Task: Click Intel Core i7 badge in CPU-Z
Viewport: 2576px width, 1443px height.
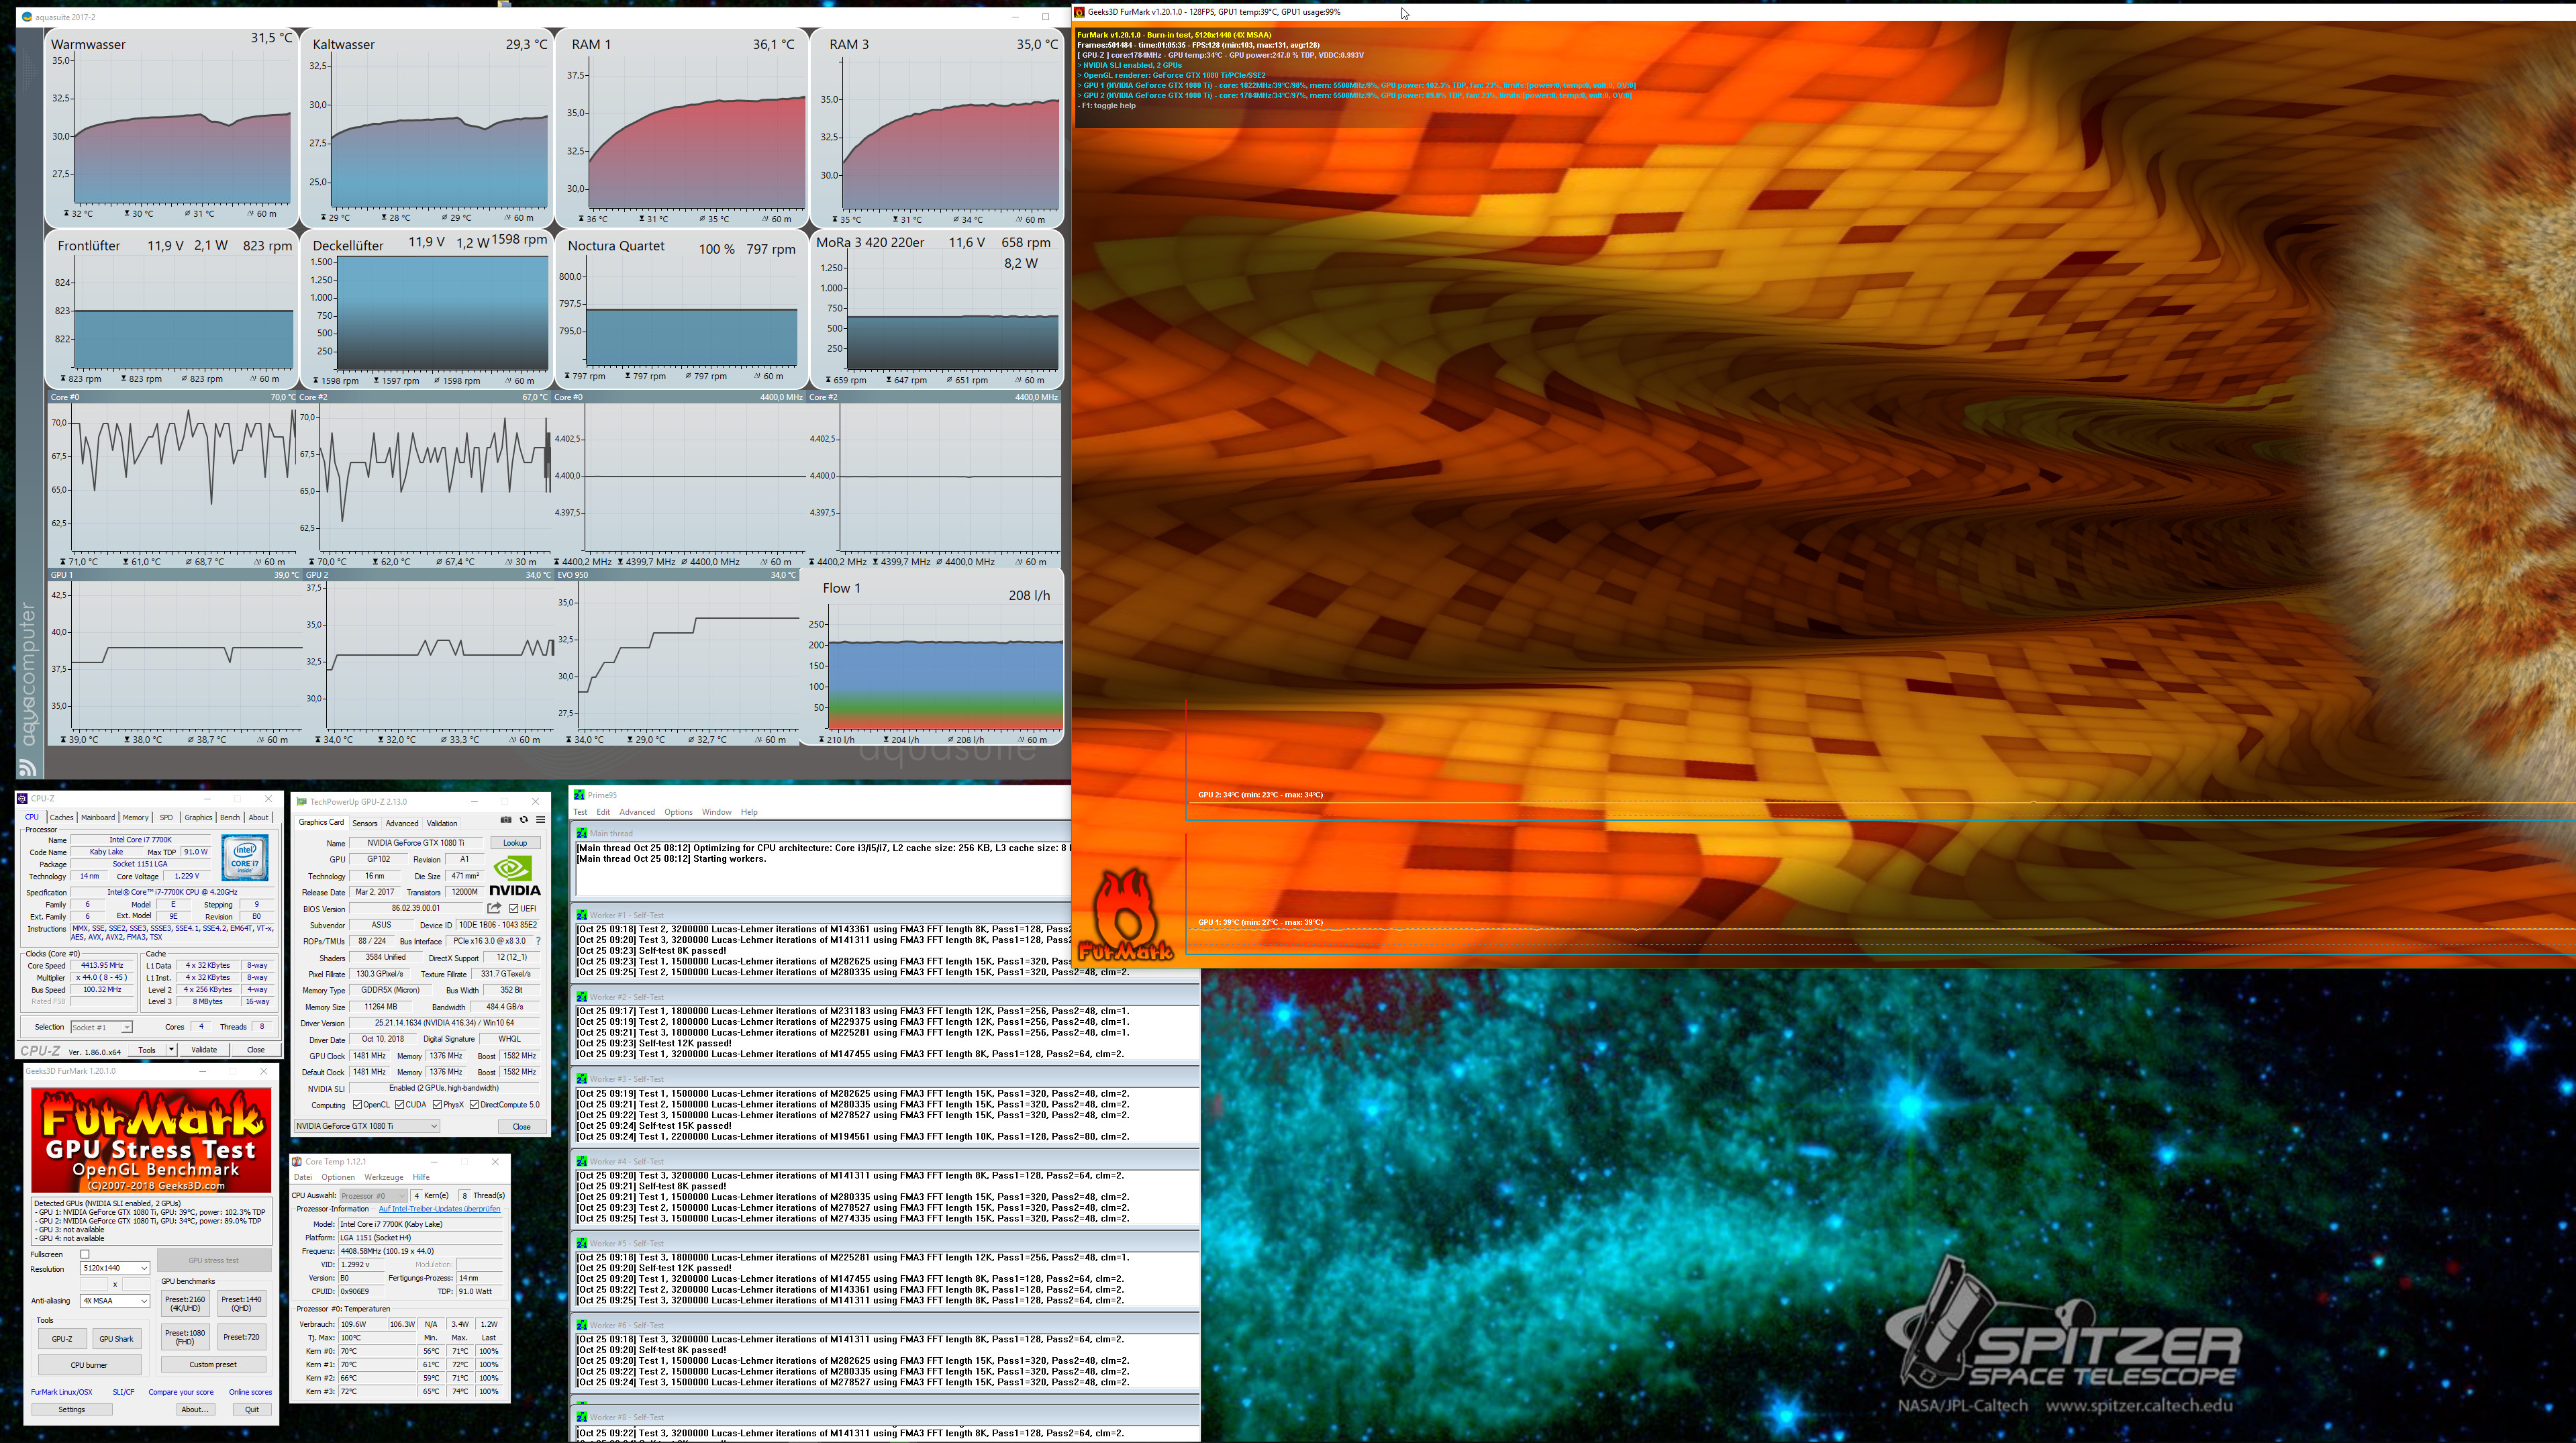Action: [244, 859]
